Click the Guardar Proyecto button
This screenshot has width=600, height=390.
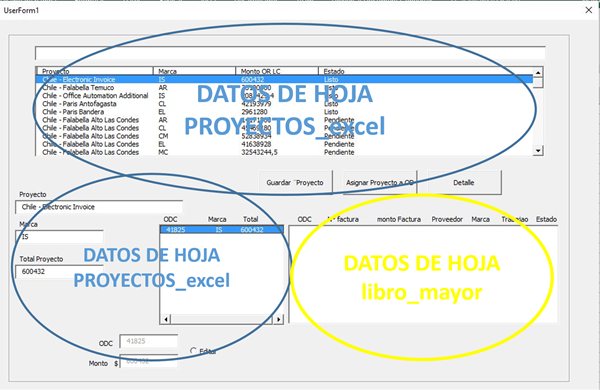(295, 183)
